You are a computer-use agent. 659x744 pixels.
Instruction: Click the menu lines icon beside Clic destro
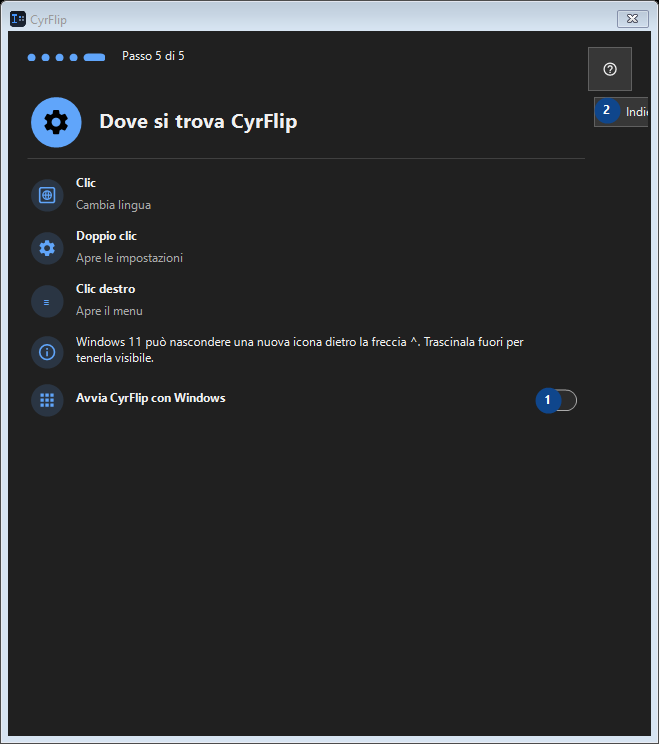tap(47, 302)
